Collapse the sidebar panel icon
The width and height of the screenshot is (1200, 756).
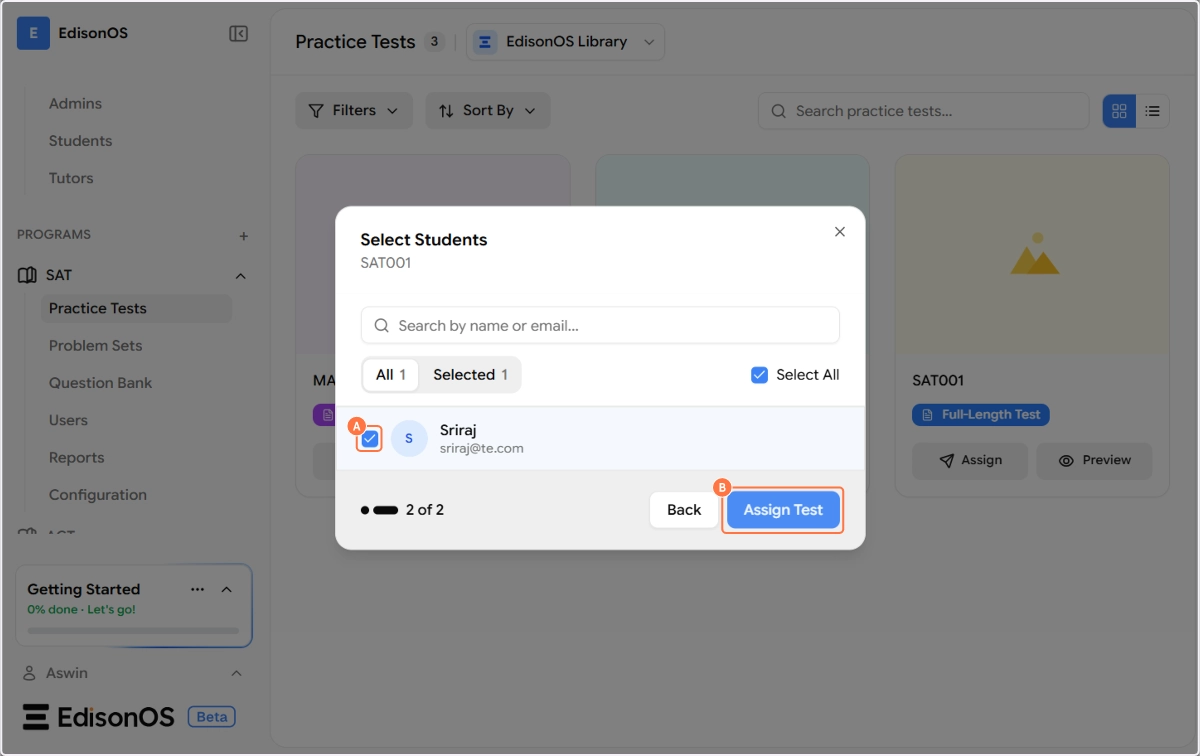(x=238, y=34)
